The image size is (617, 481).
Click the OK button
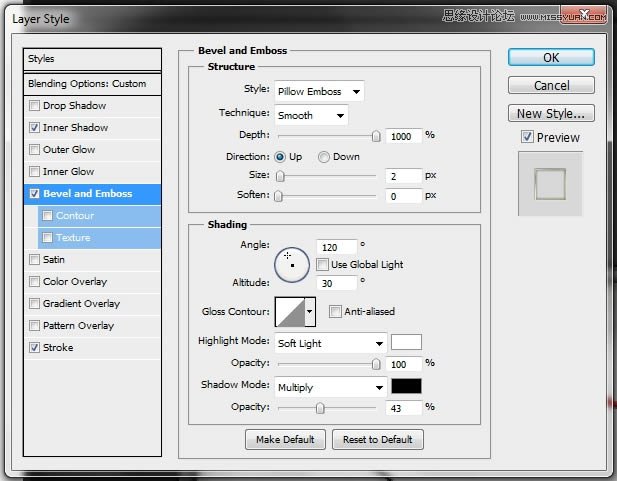(x=551, y=57)
